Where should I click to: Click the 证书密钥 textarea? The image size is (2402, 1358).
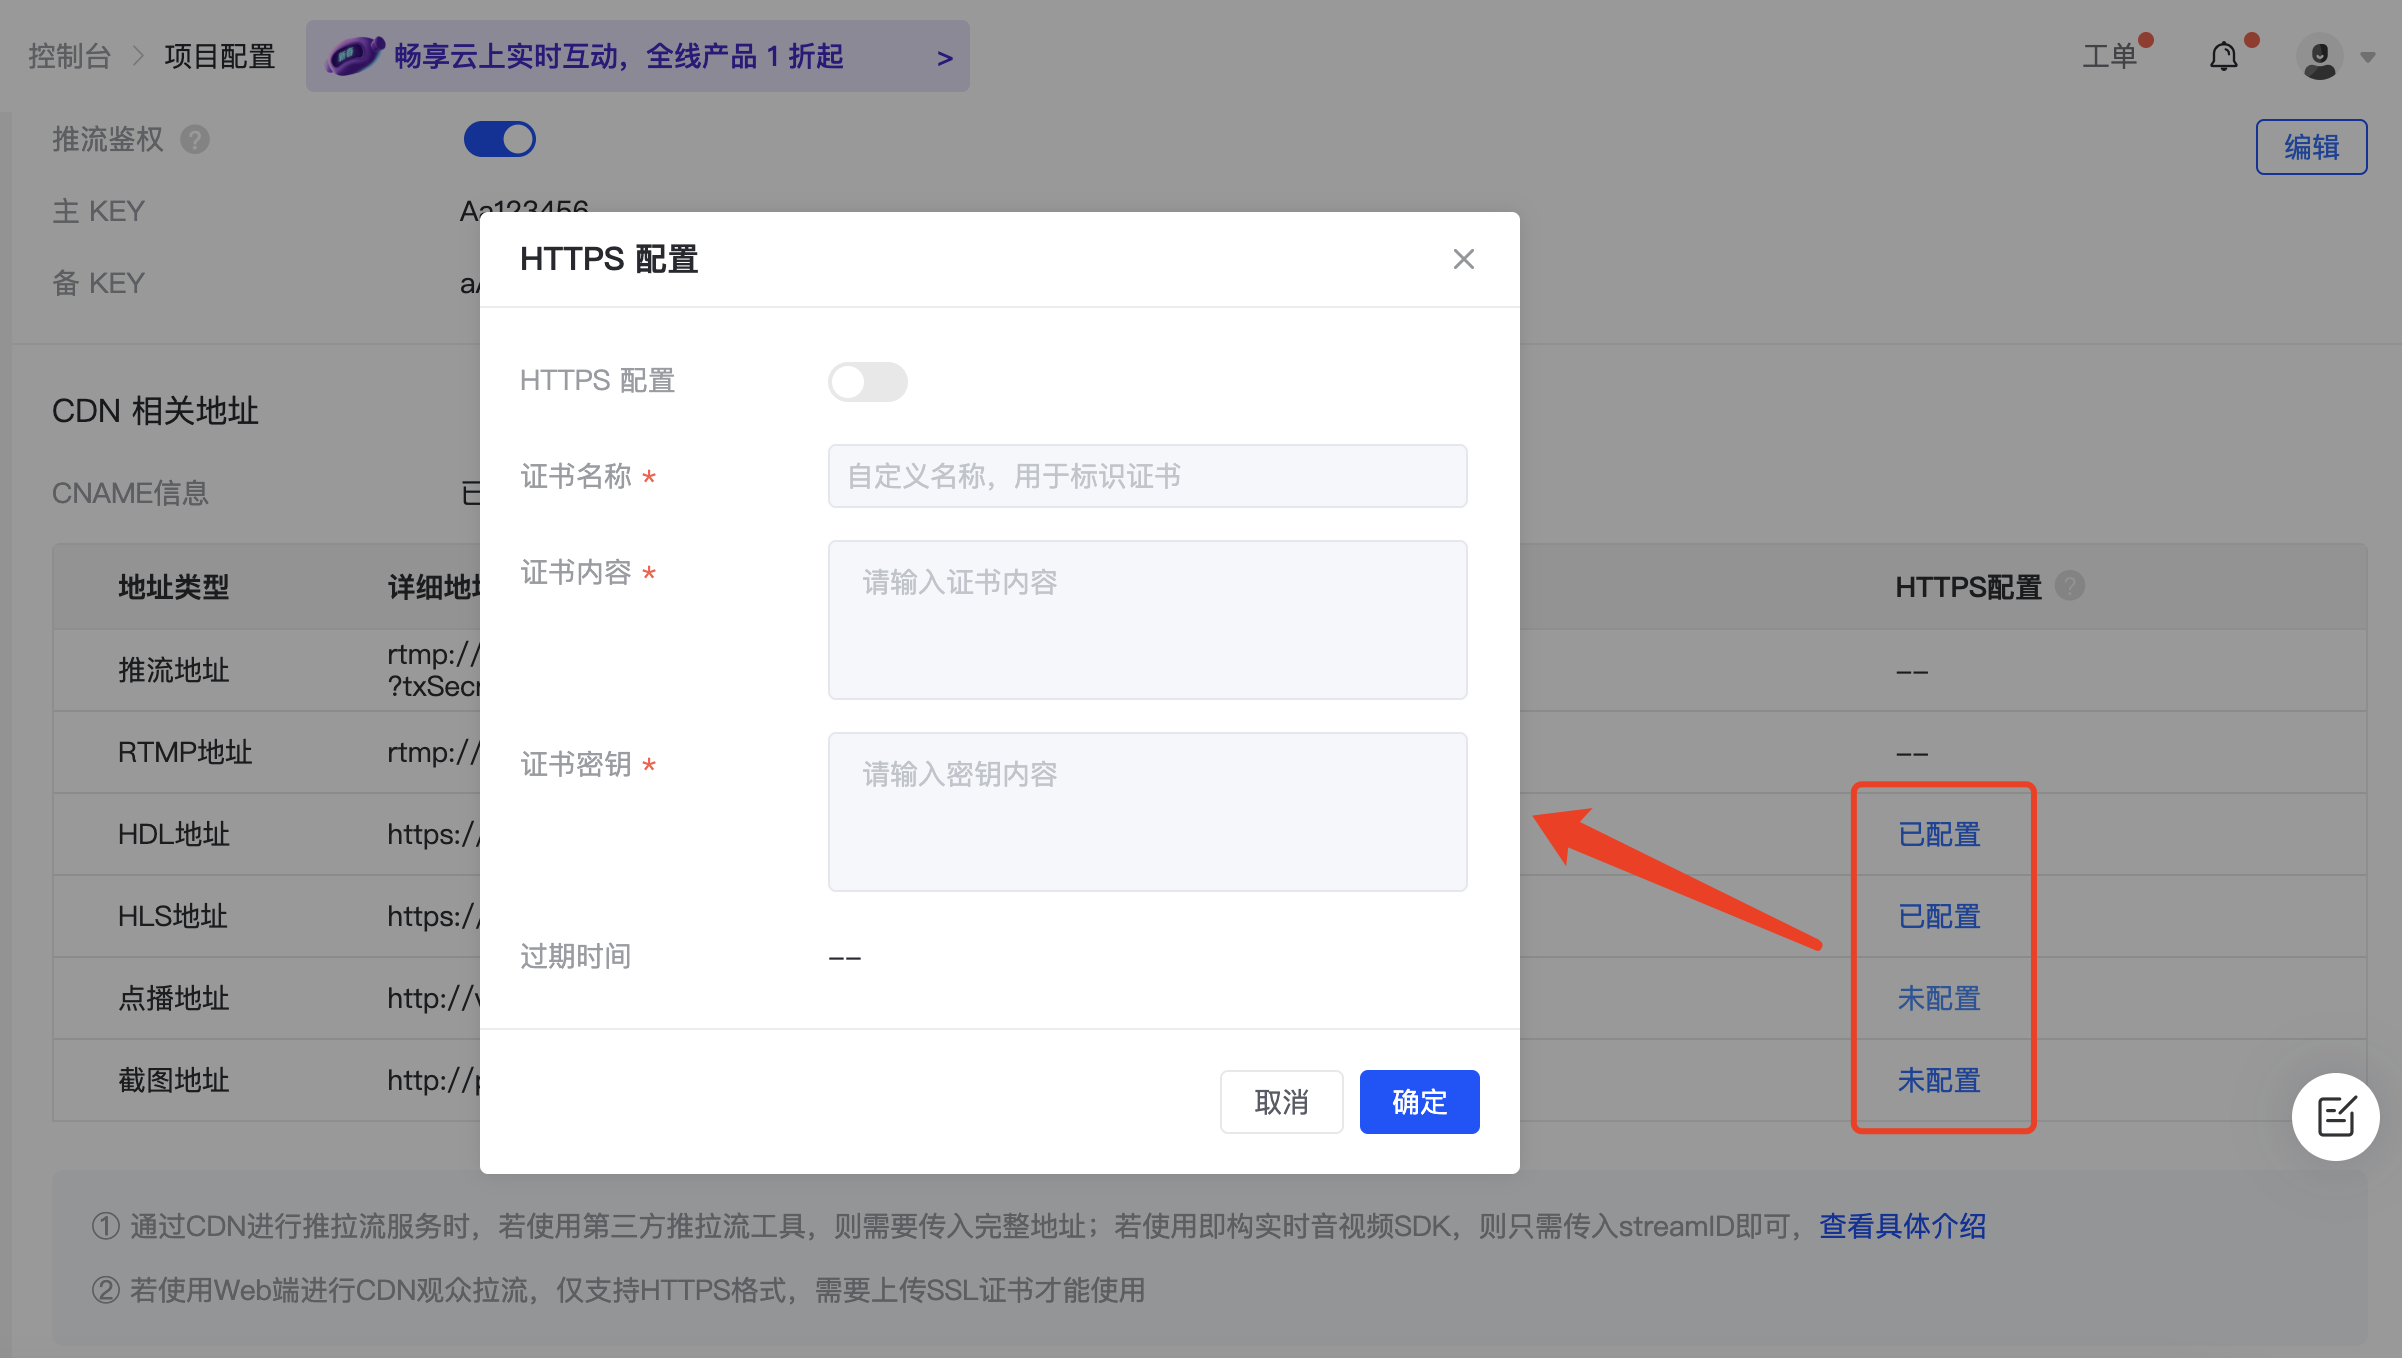pos(1147,811)
